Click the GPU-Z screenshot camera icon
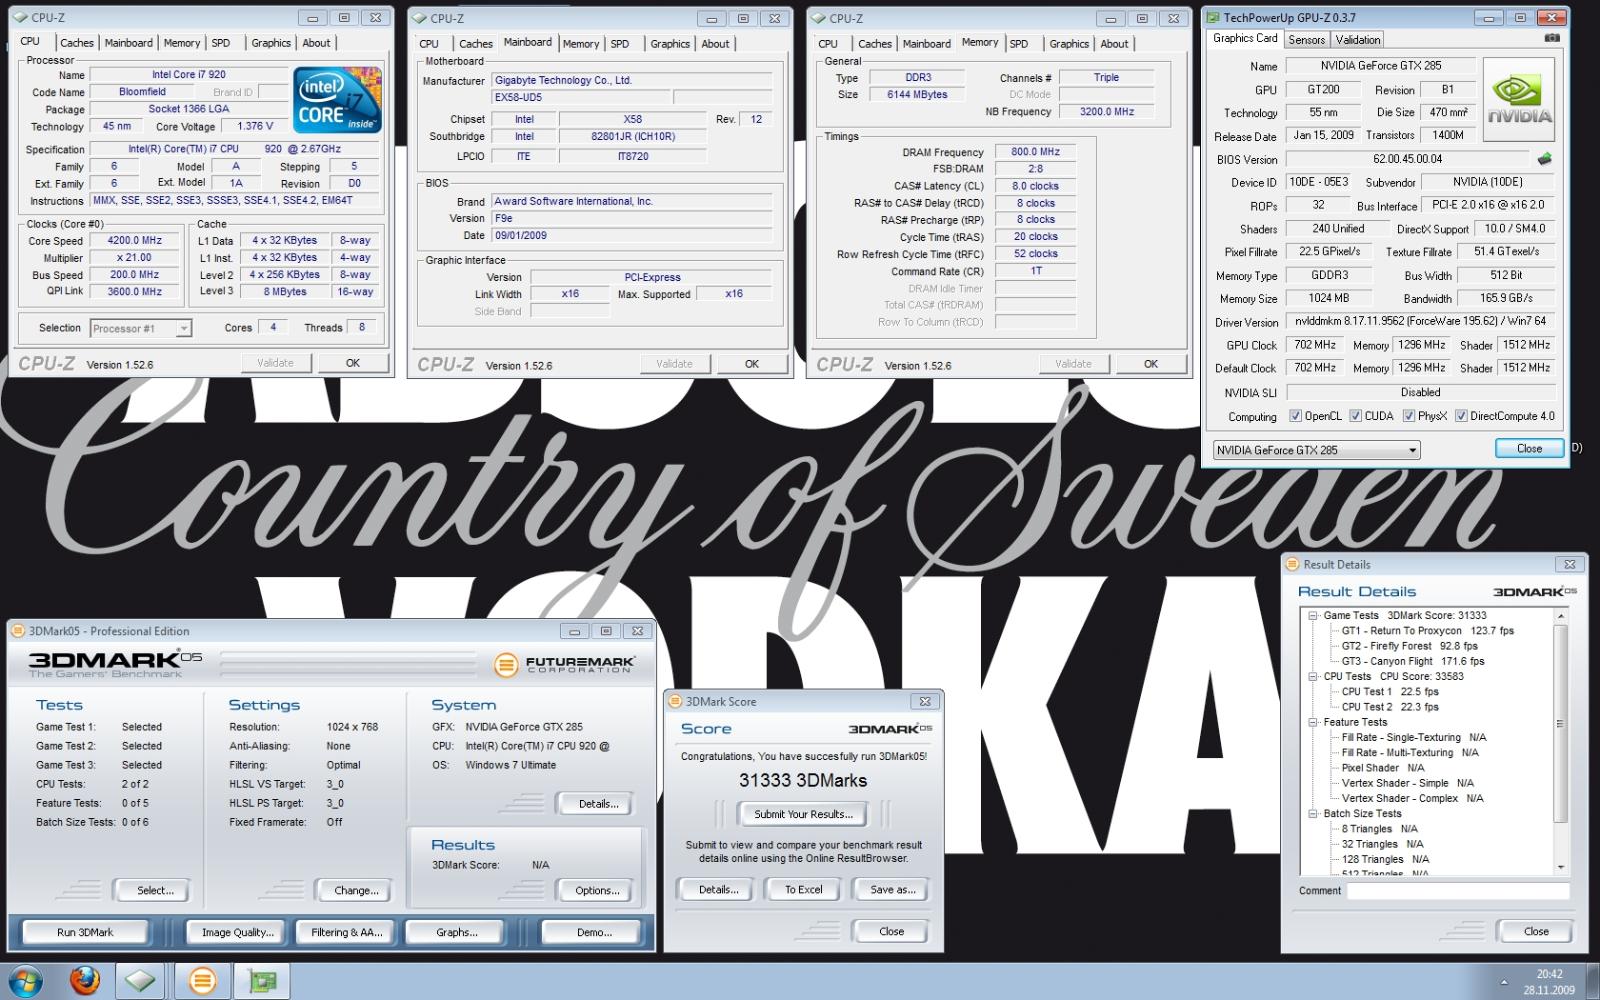The width and height of the screenshot is (1600, 1000). [x=1552, y=39]
